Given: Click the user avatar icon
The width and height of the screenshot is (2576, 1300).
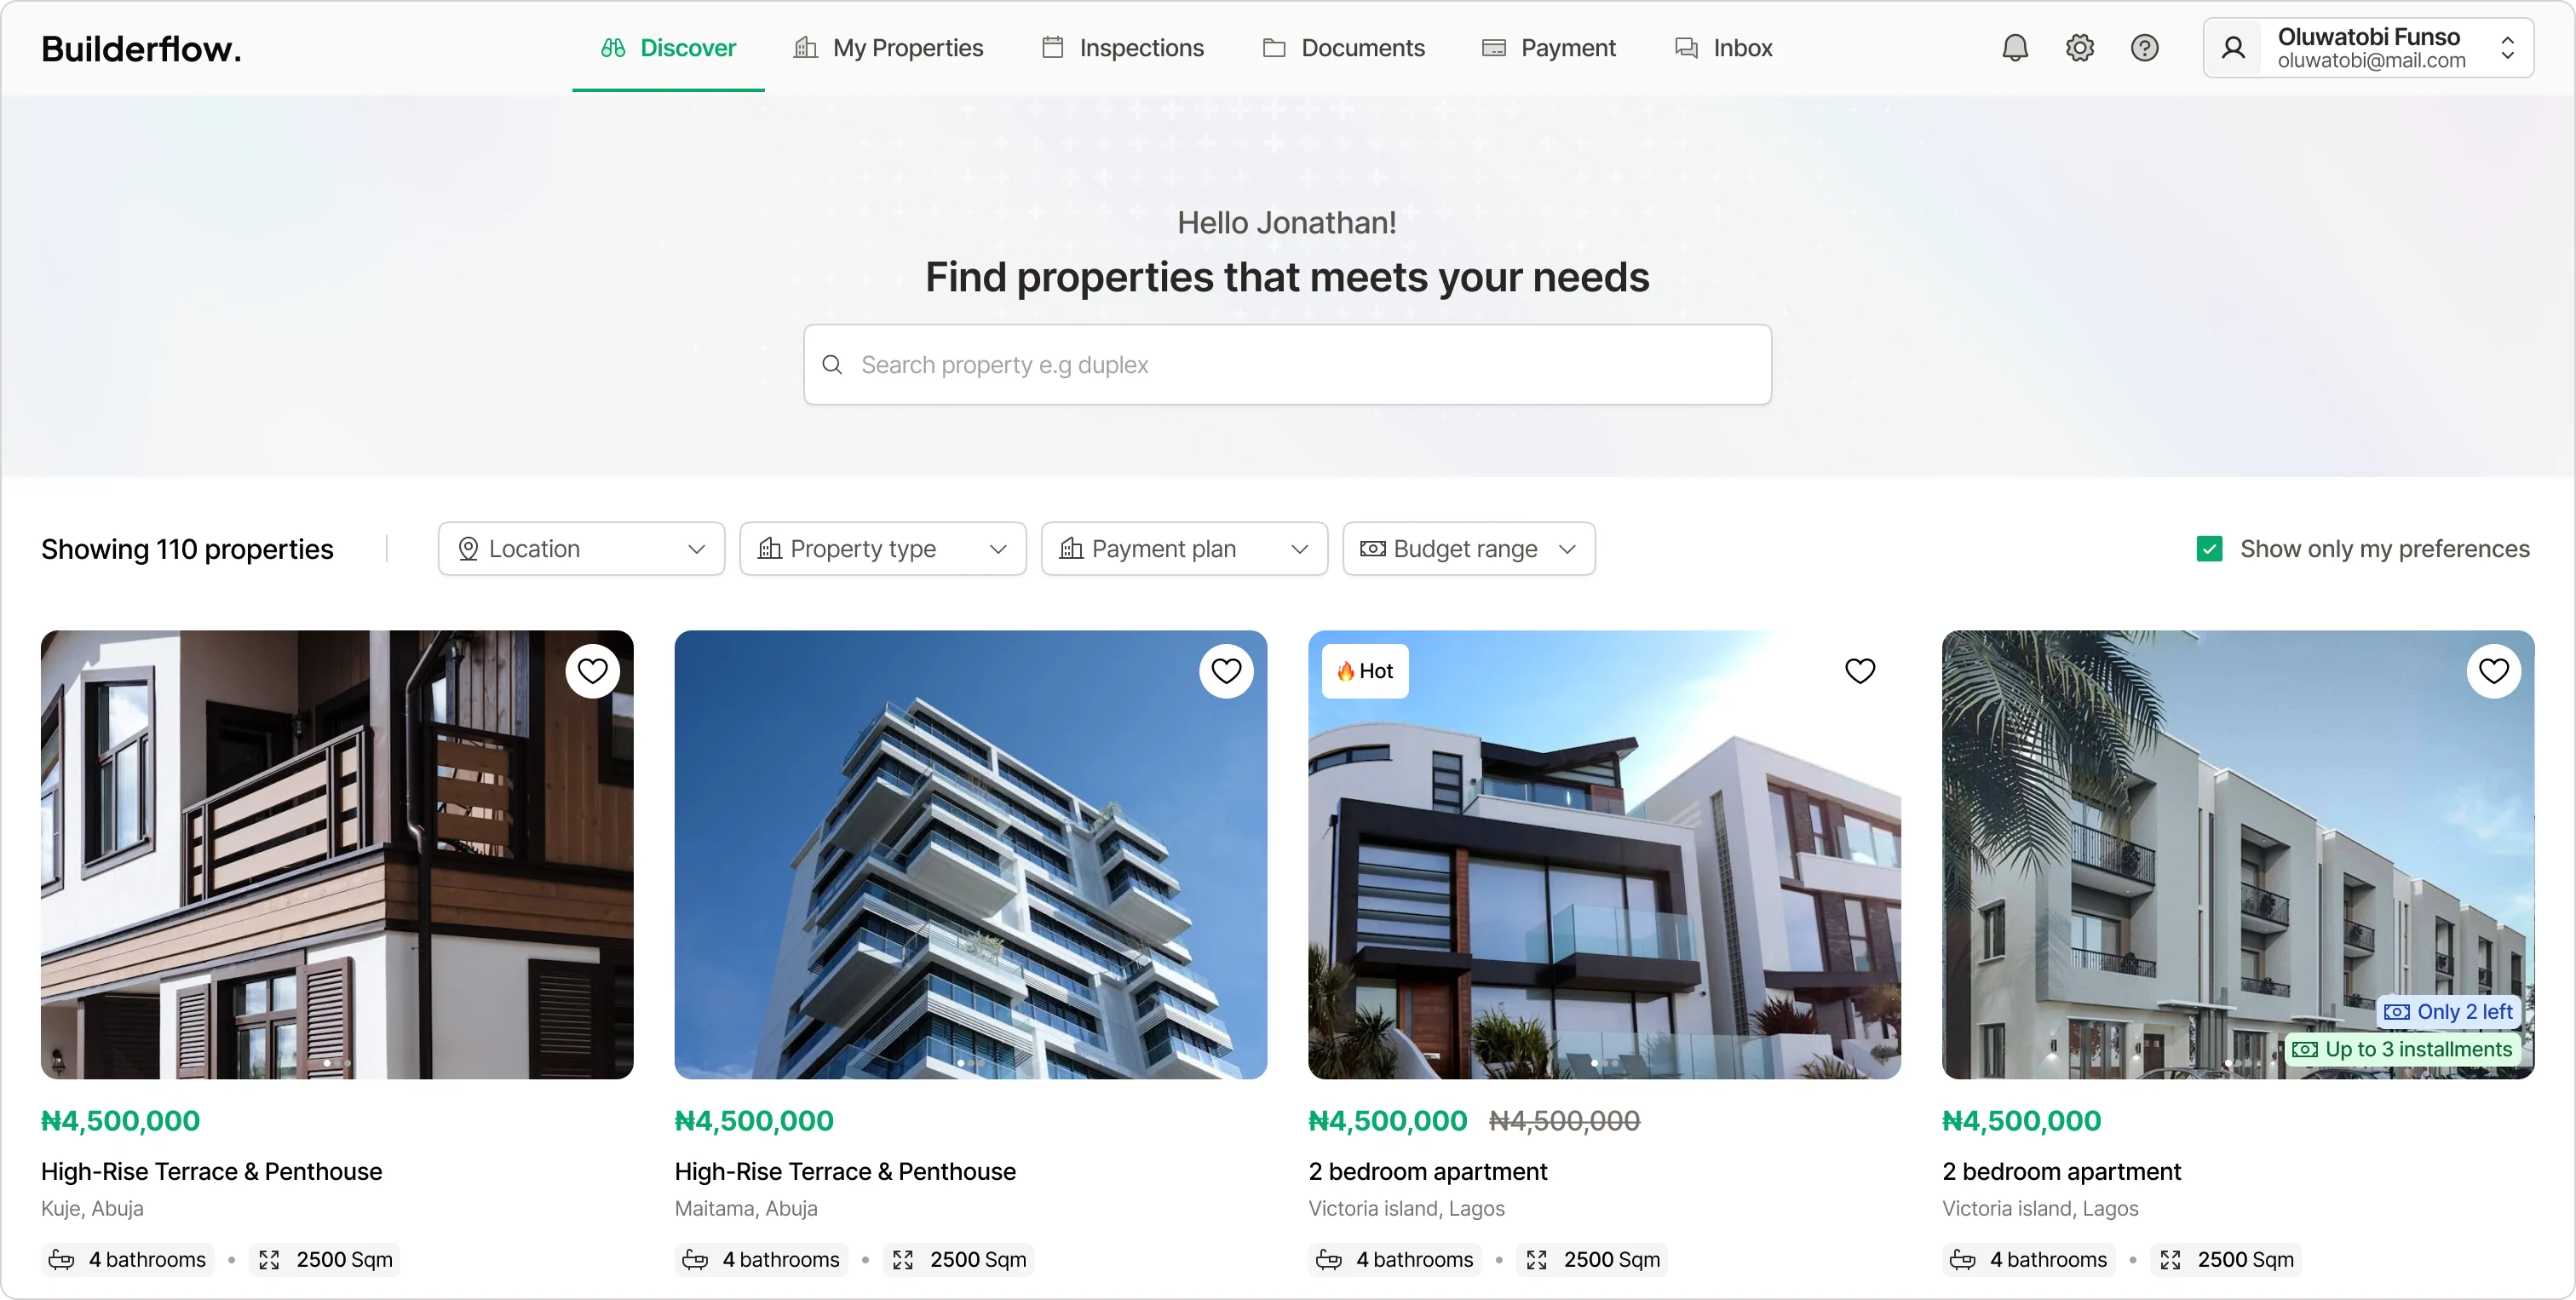Looking at the screenshot, I should [2233, 48].
